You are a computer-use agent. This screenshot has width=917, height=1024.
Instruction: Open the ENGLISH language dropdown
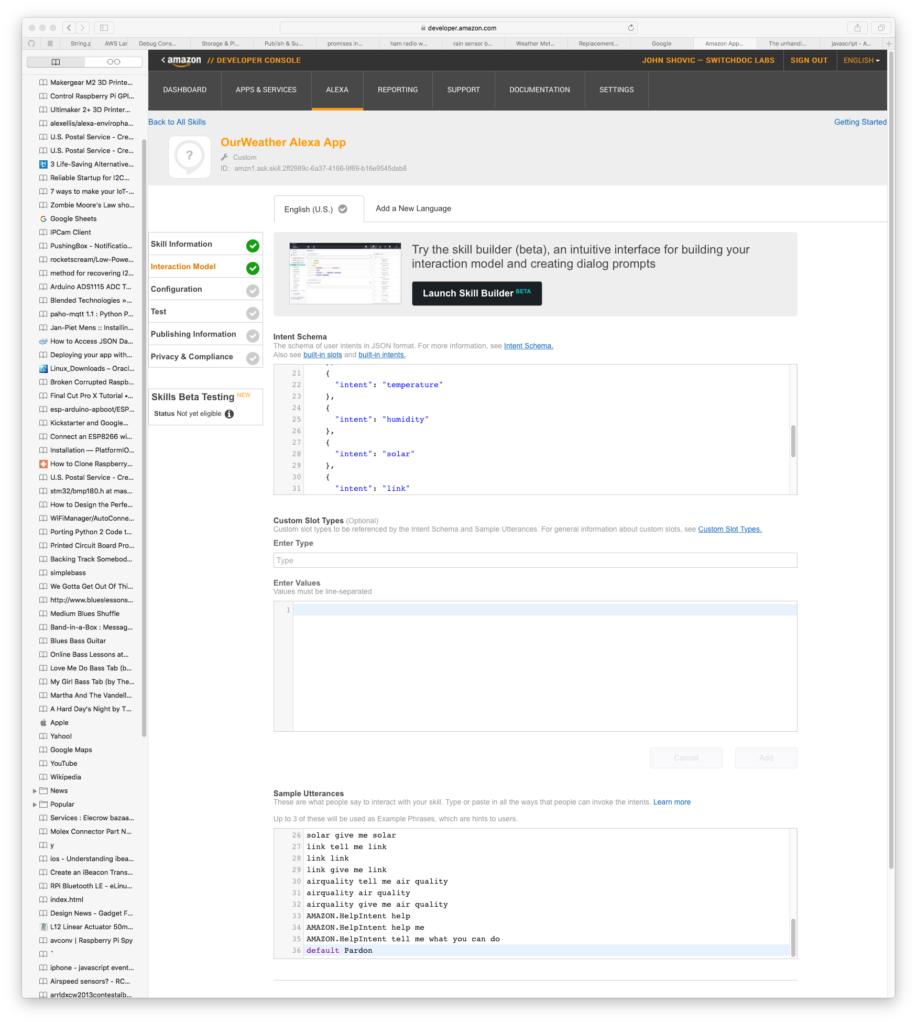pyautogui.click(x=861, y=60)
